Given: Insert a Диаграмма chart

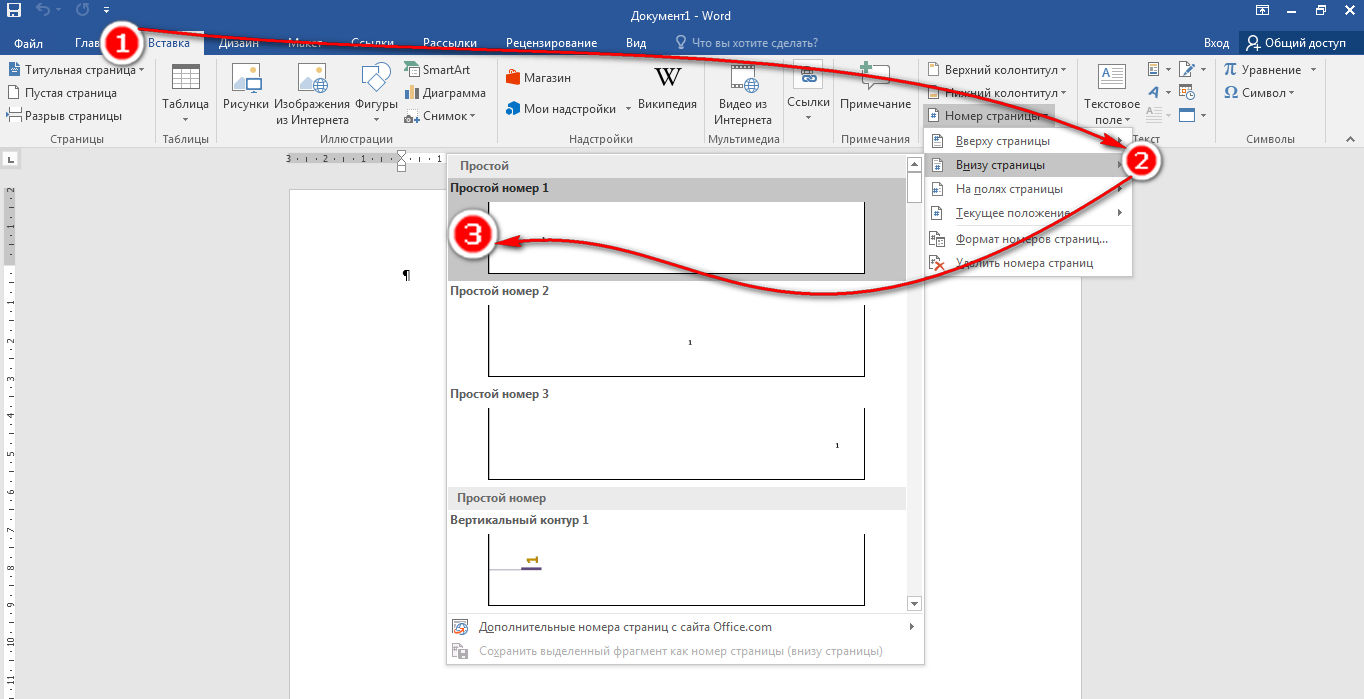Looking at the screenshot, I should coord(445,93).
